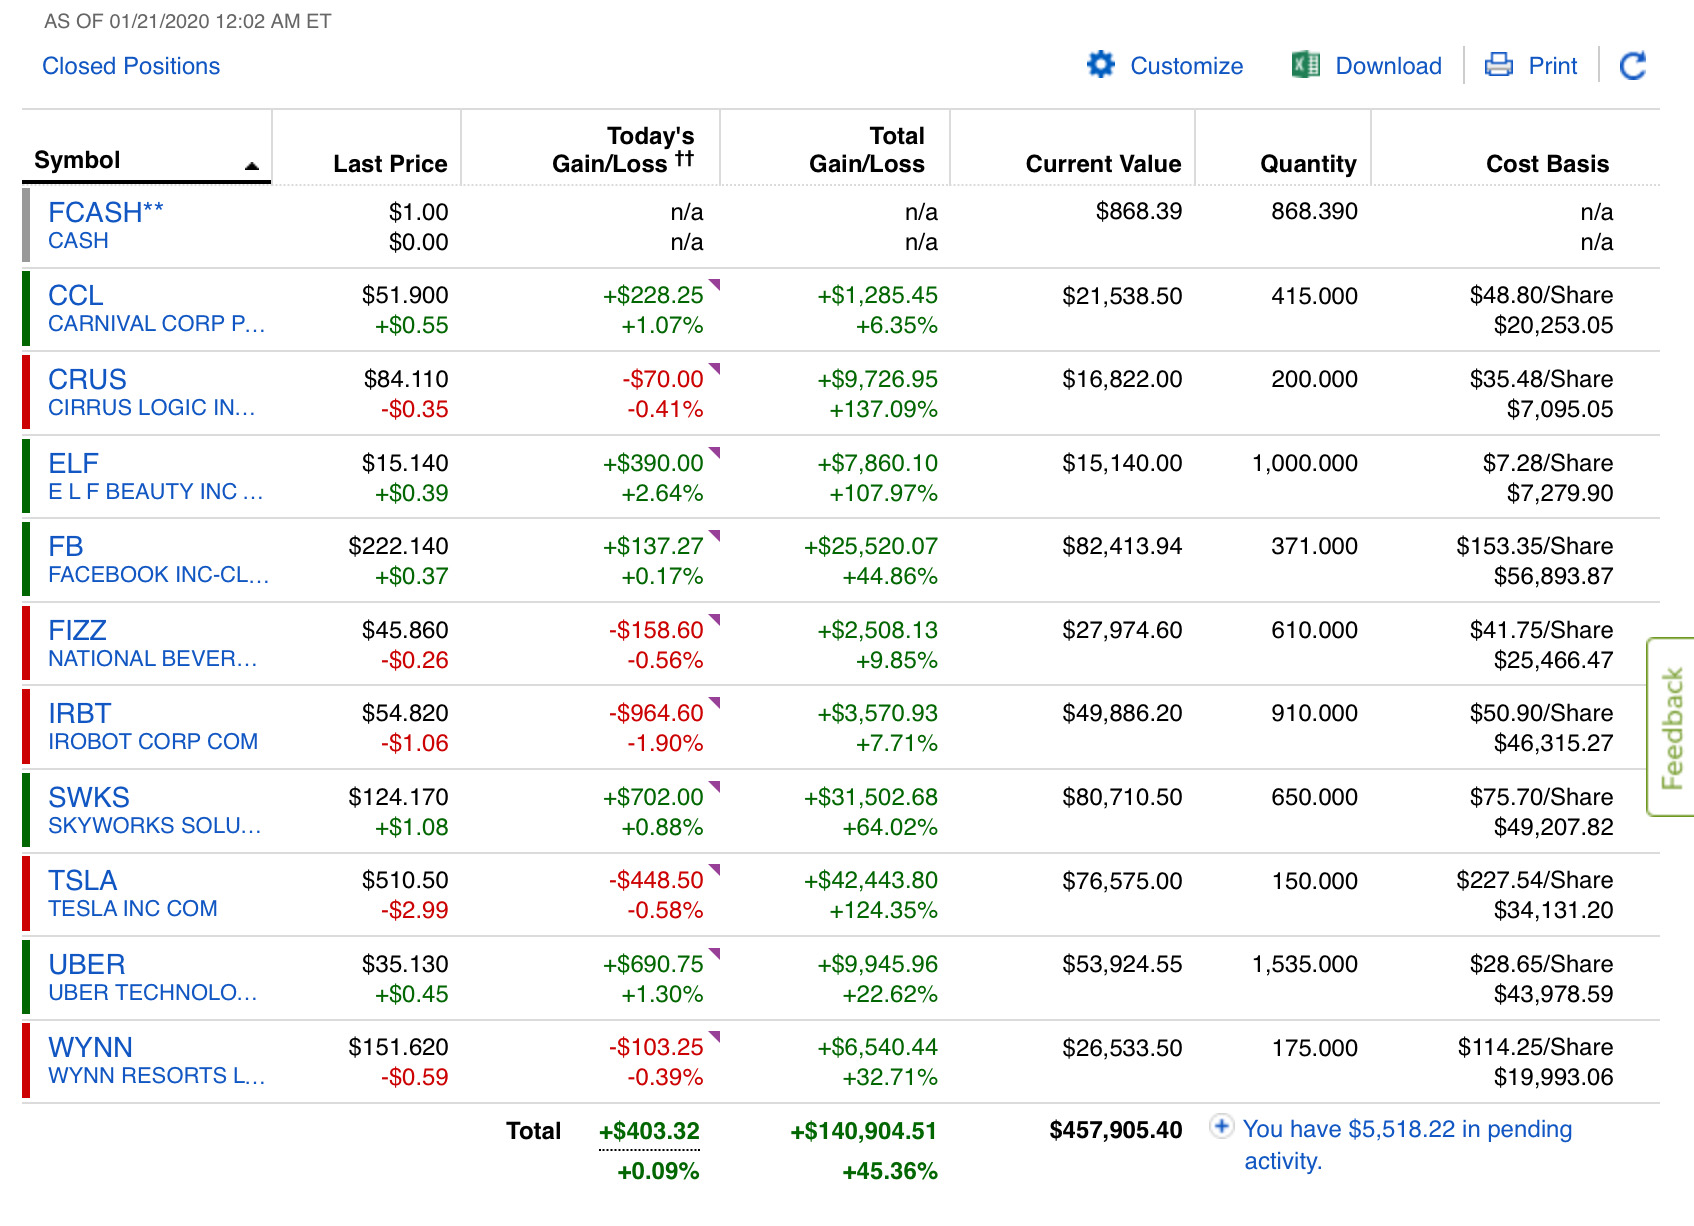Click the UBER today's gain note marker
The image size is (1694, 1226).
714,954
